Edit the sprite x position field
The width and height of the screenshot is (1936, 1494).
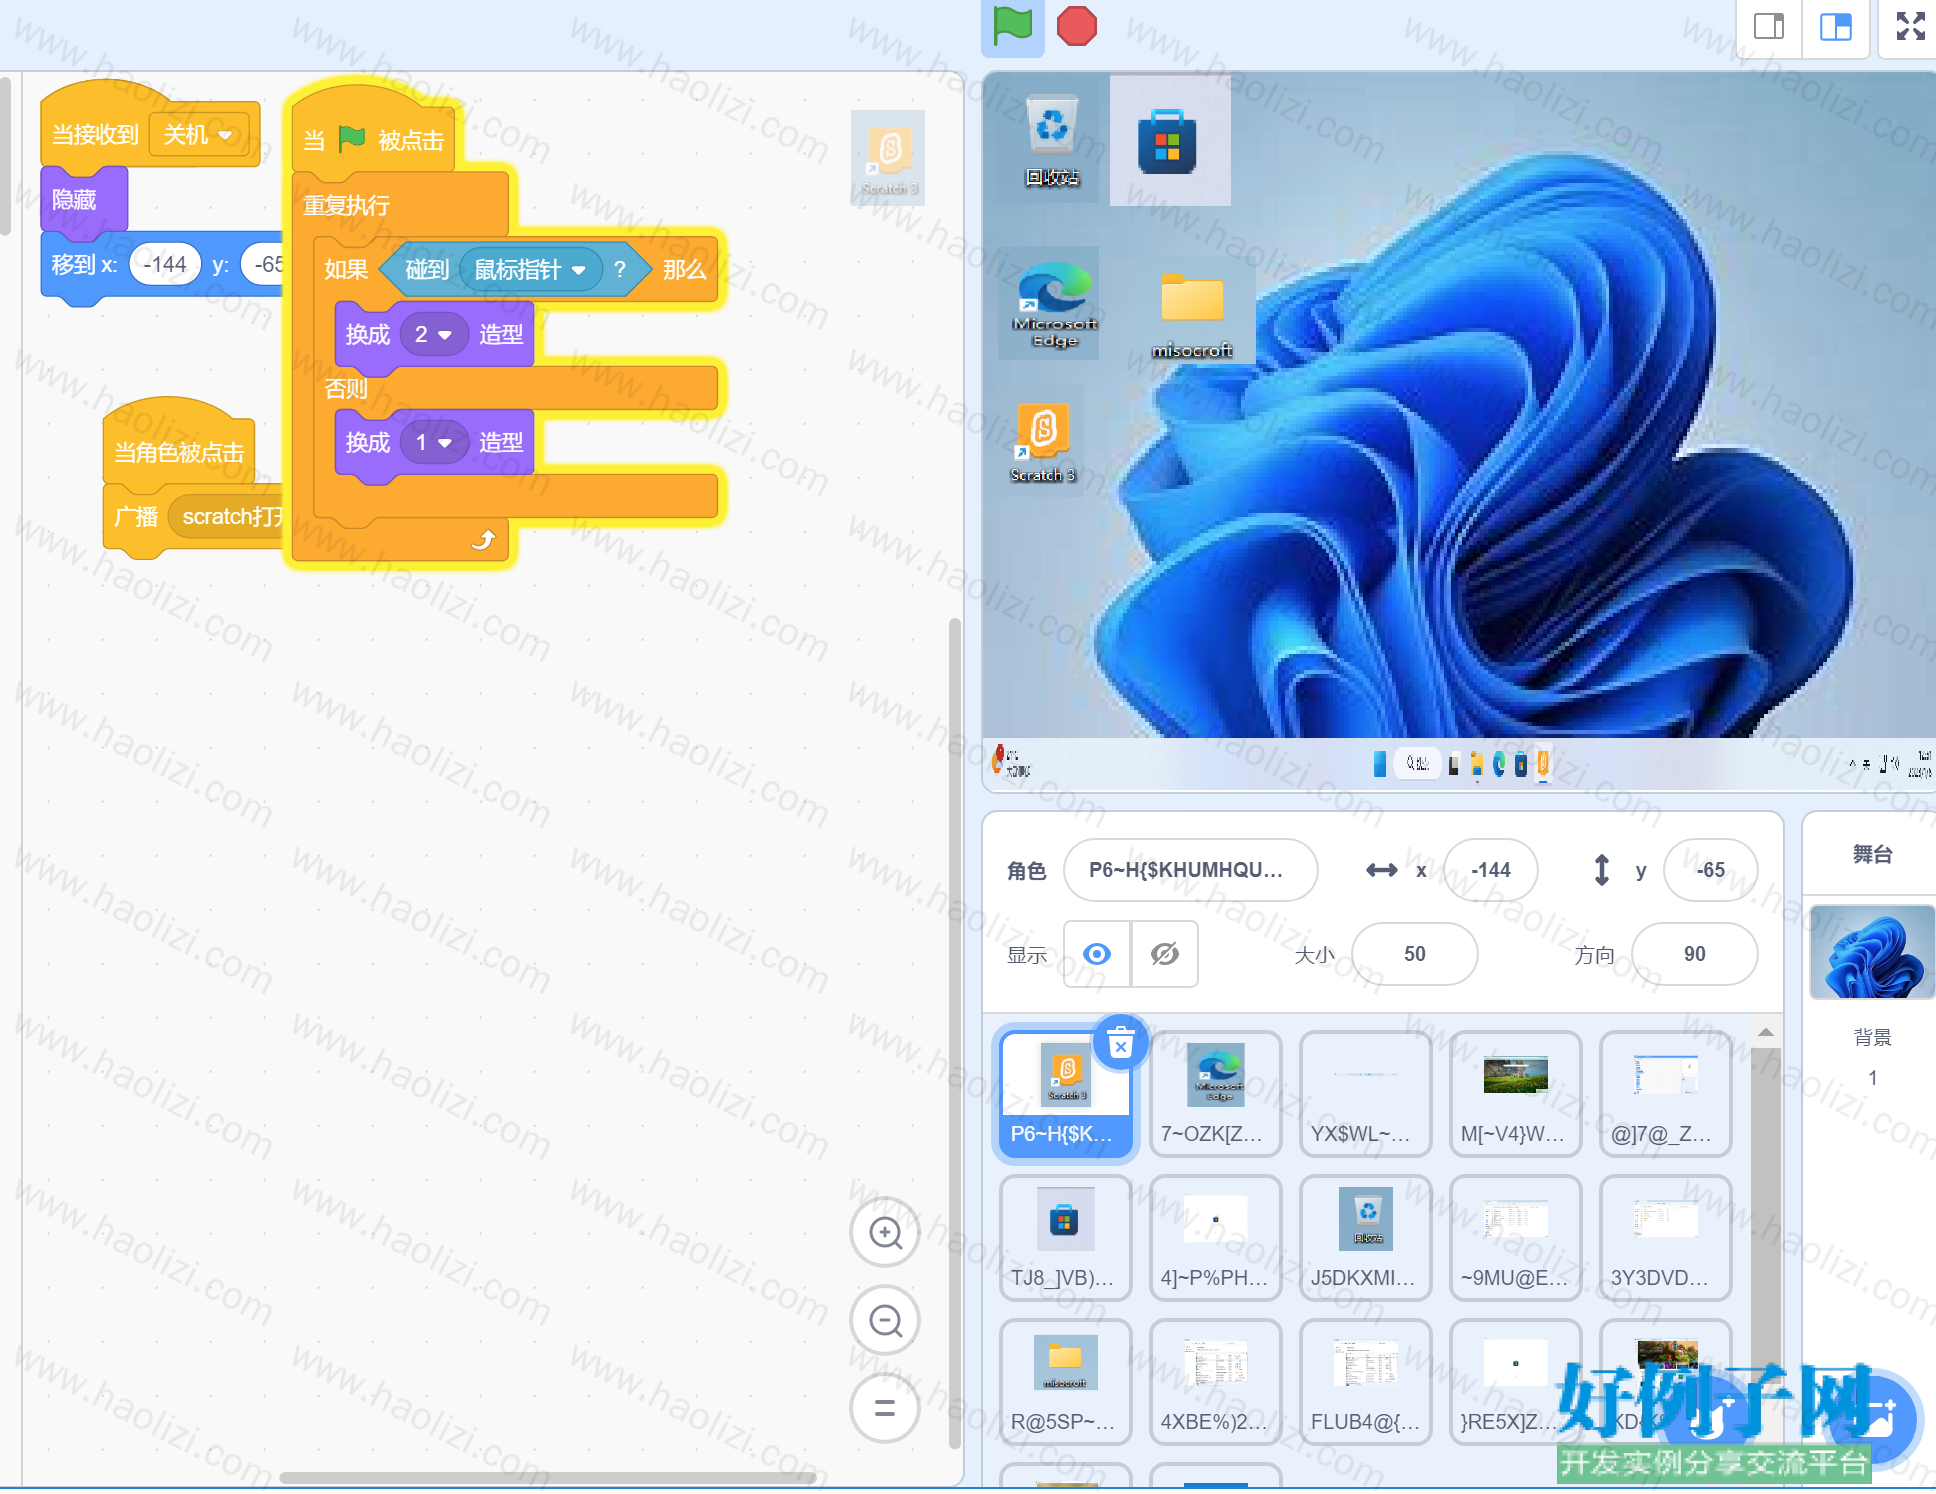click(1491, 870)
